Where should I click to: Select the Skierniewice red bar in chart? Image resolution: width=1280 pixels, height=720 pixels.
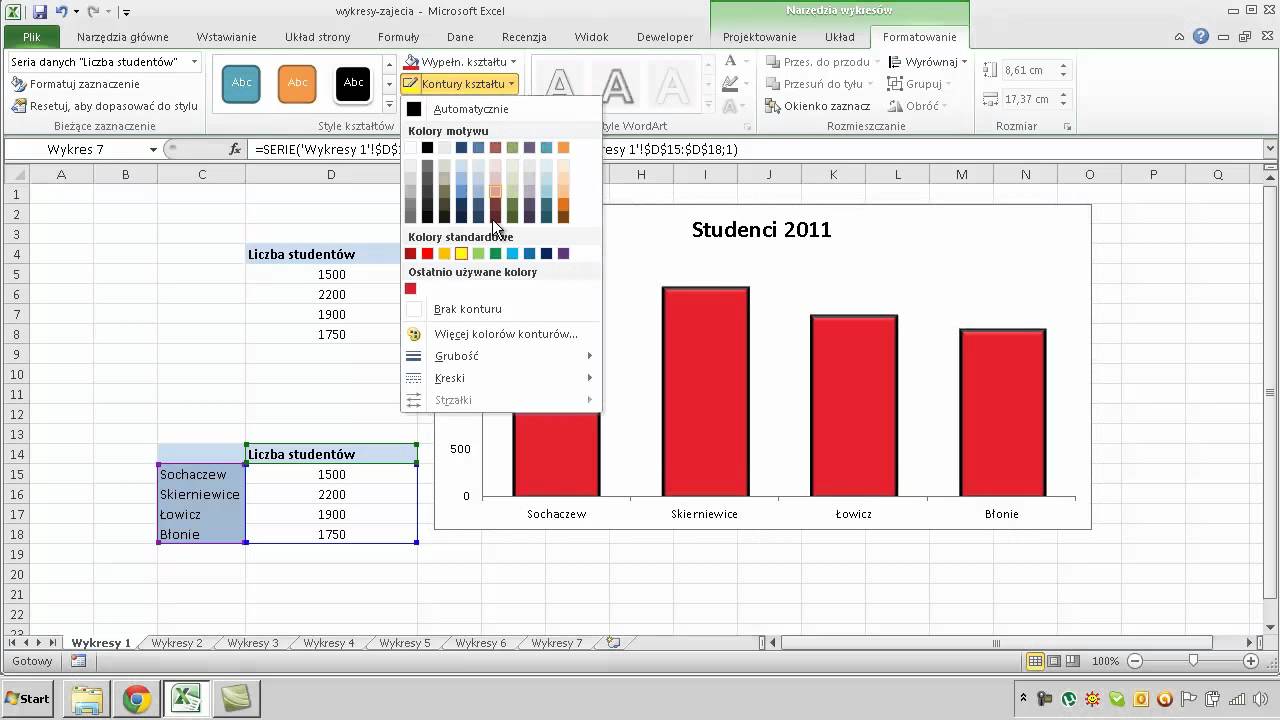[x=705, y=391]
